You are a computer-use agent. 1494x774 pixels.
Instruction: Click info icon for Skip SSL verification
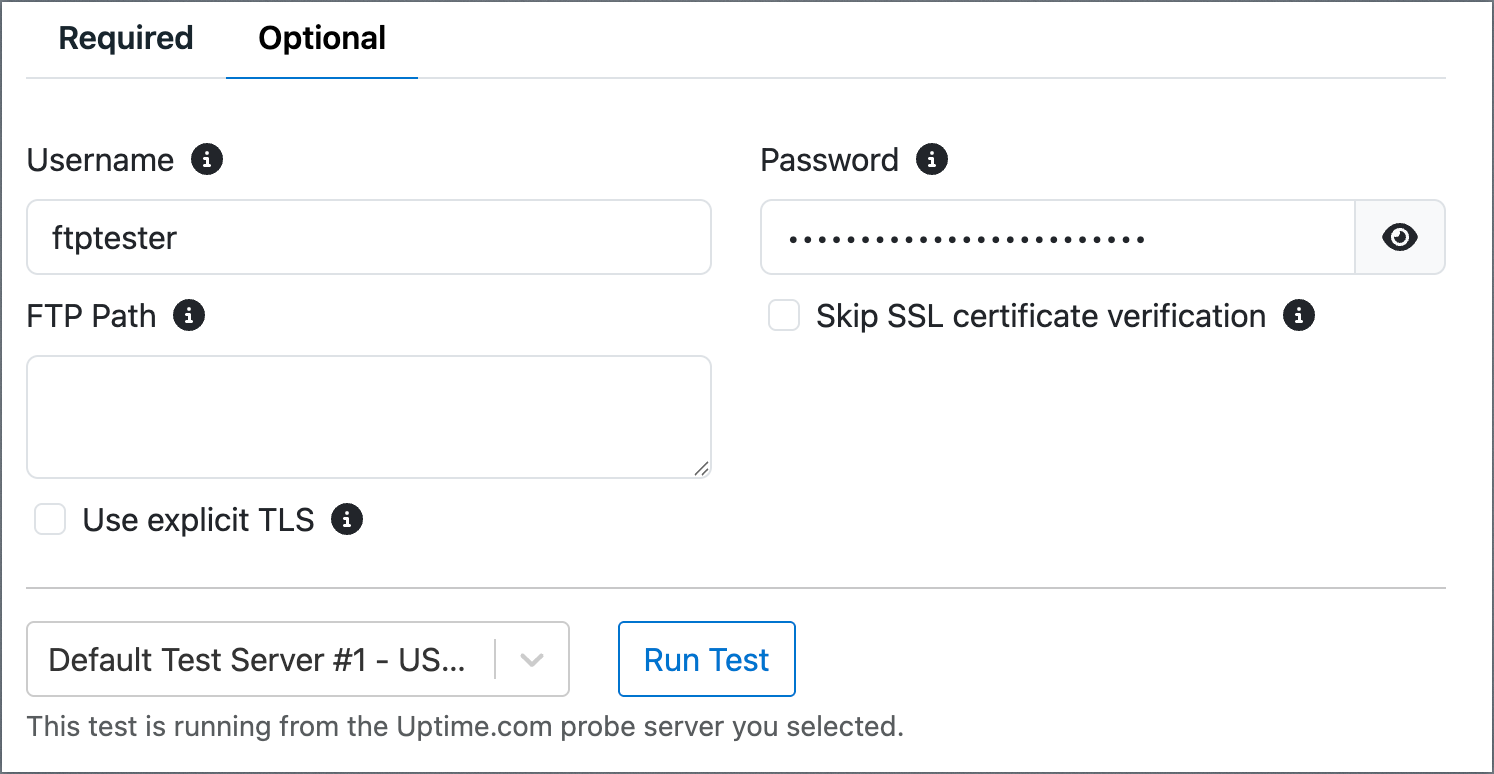coord(1299,316)
